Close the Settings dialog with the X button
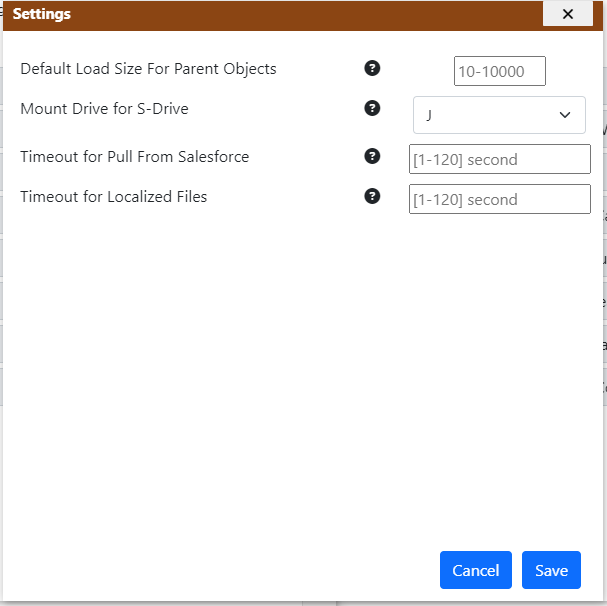 (568, 14)
